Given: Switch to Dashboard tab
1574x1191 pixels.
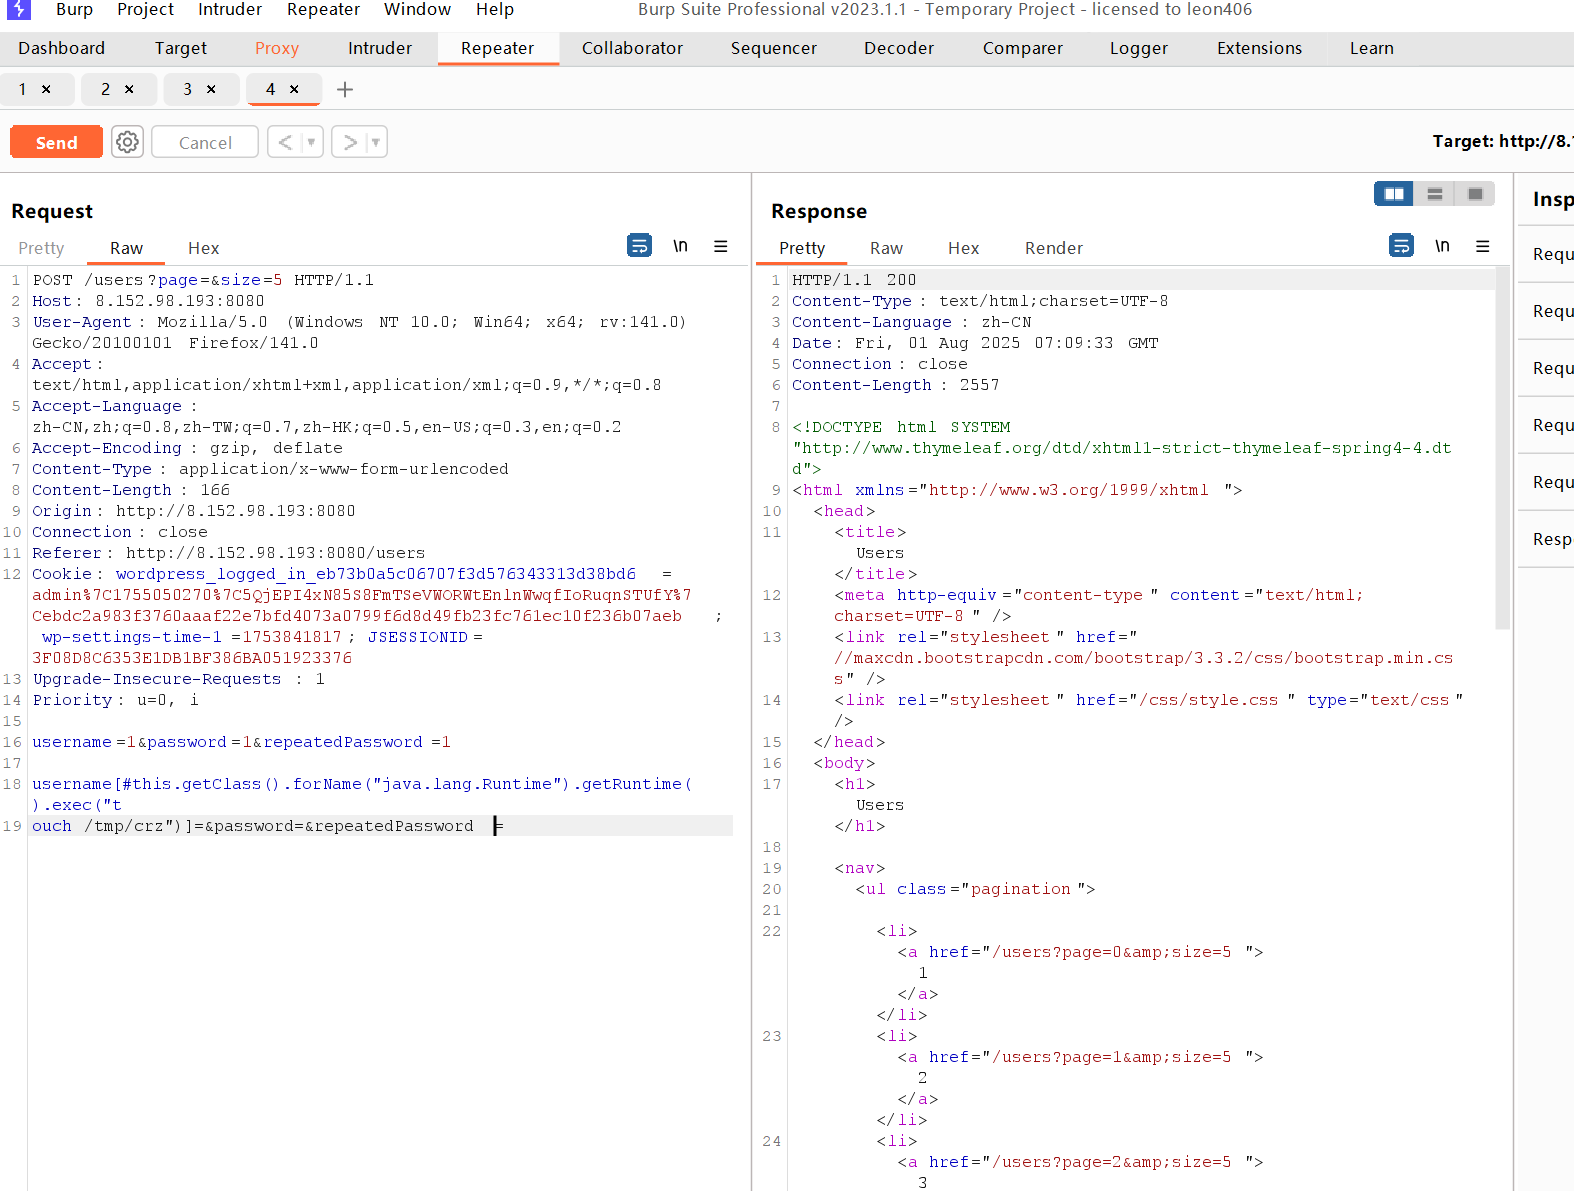Looking at the screenshot, I should tap(61, 48).
